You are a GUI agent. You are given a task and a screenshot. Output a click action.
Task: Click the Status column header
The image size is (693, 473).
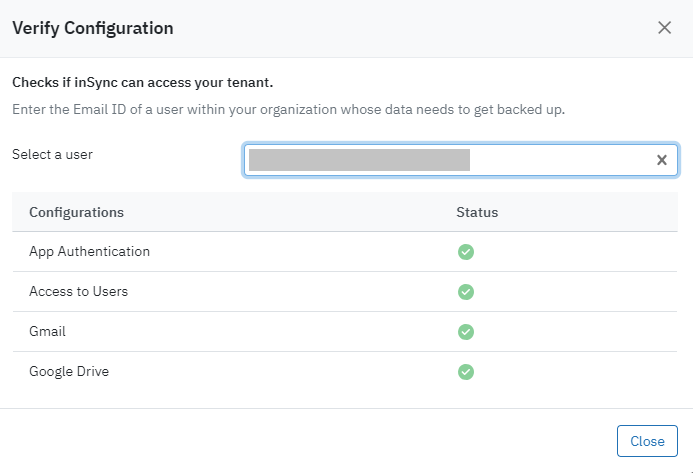point(477,212)
